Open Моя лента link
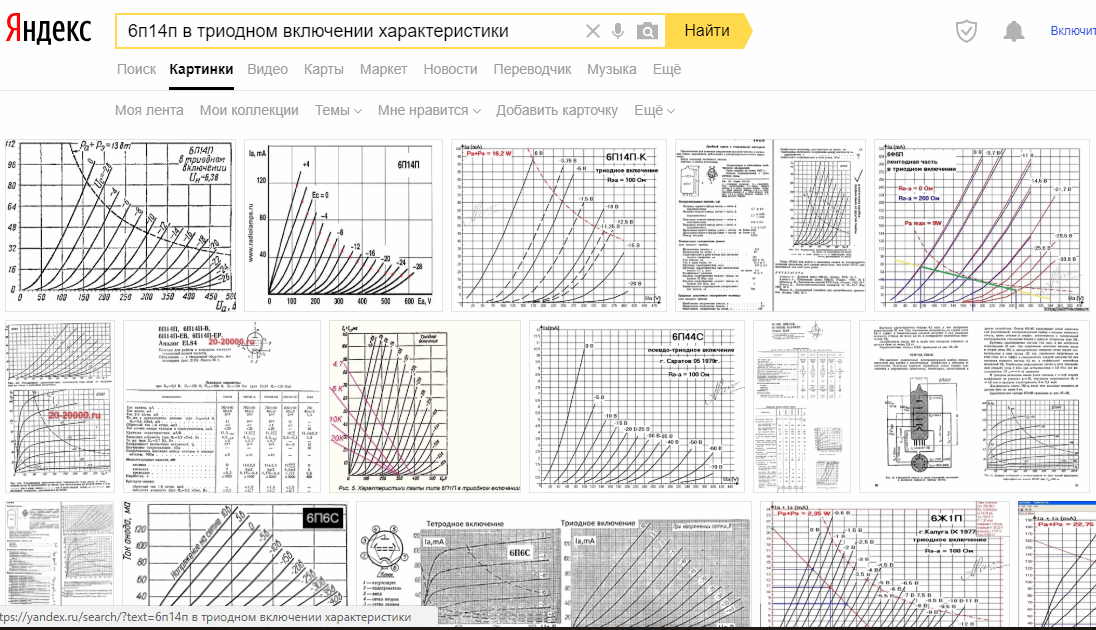 [149, 110]
